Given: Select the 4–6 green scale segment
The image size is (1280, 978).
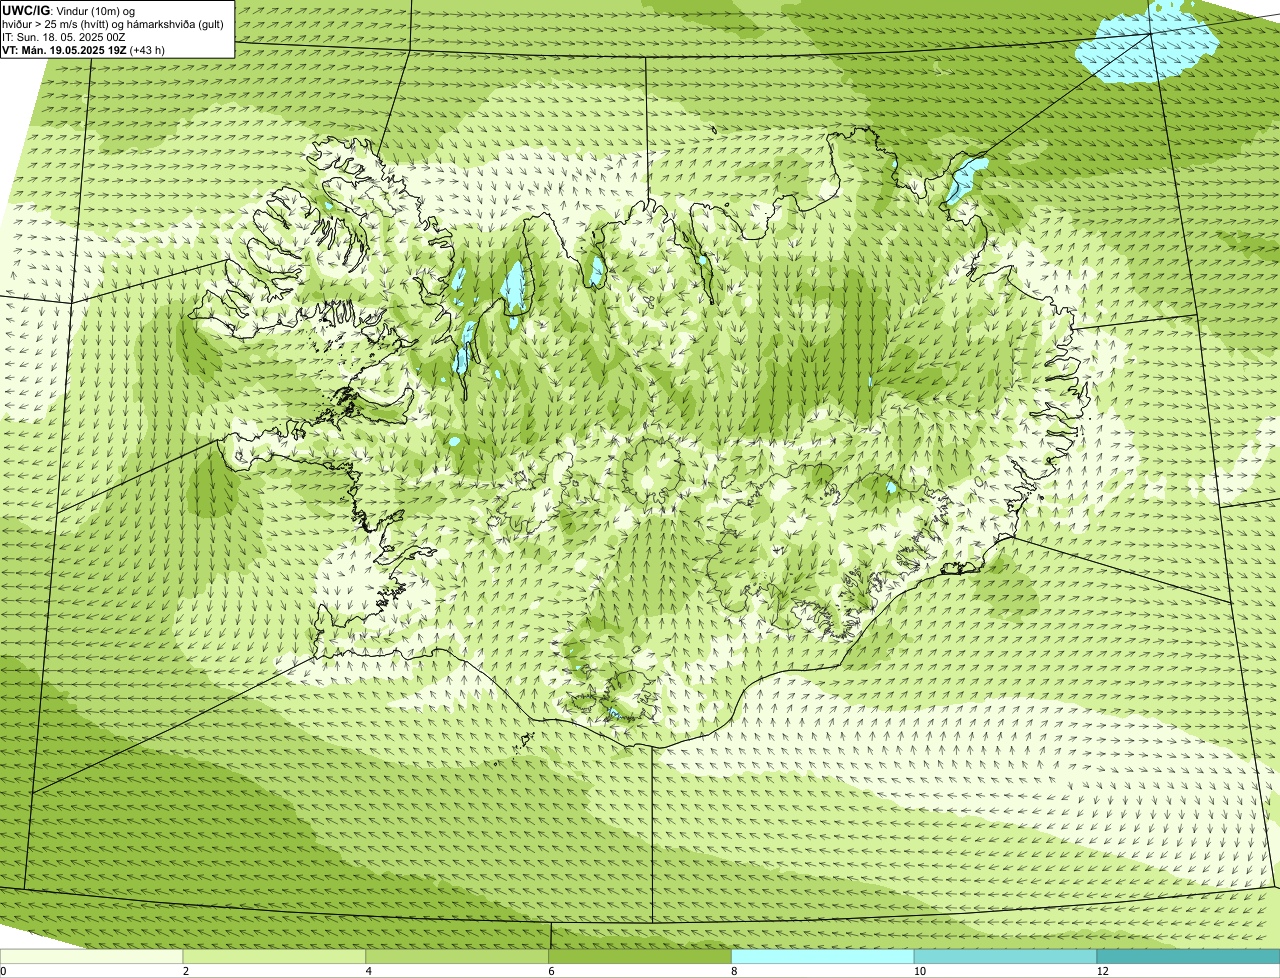Looking at the screenshot, I should (x=457, y=956).
